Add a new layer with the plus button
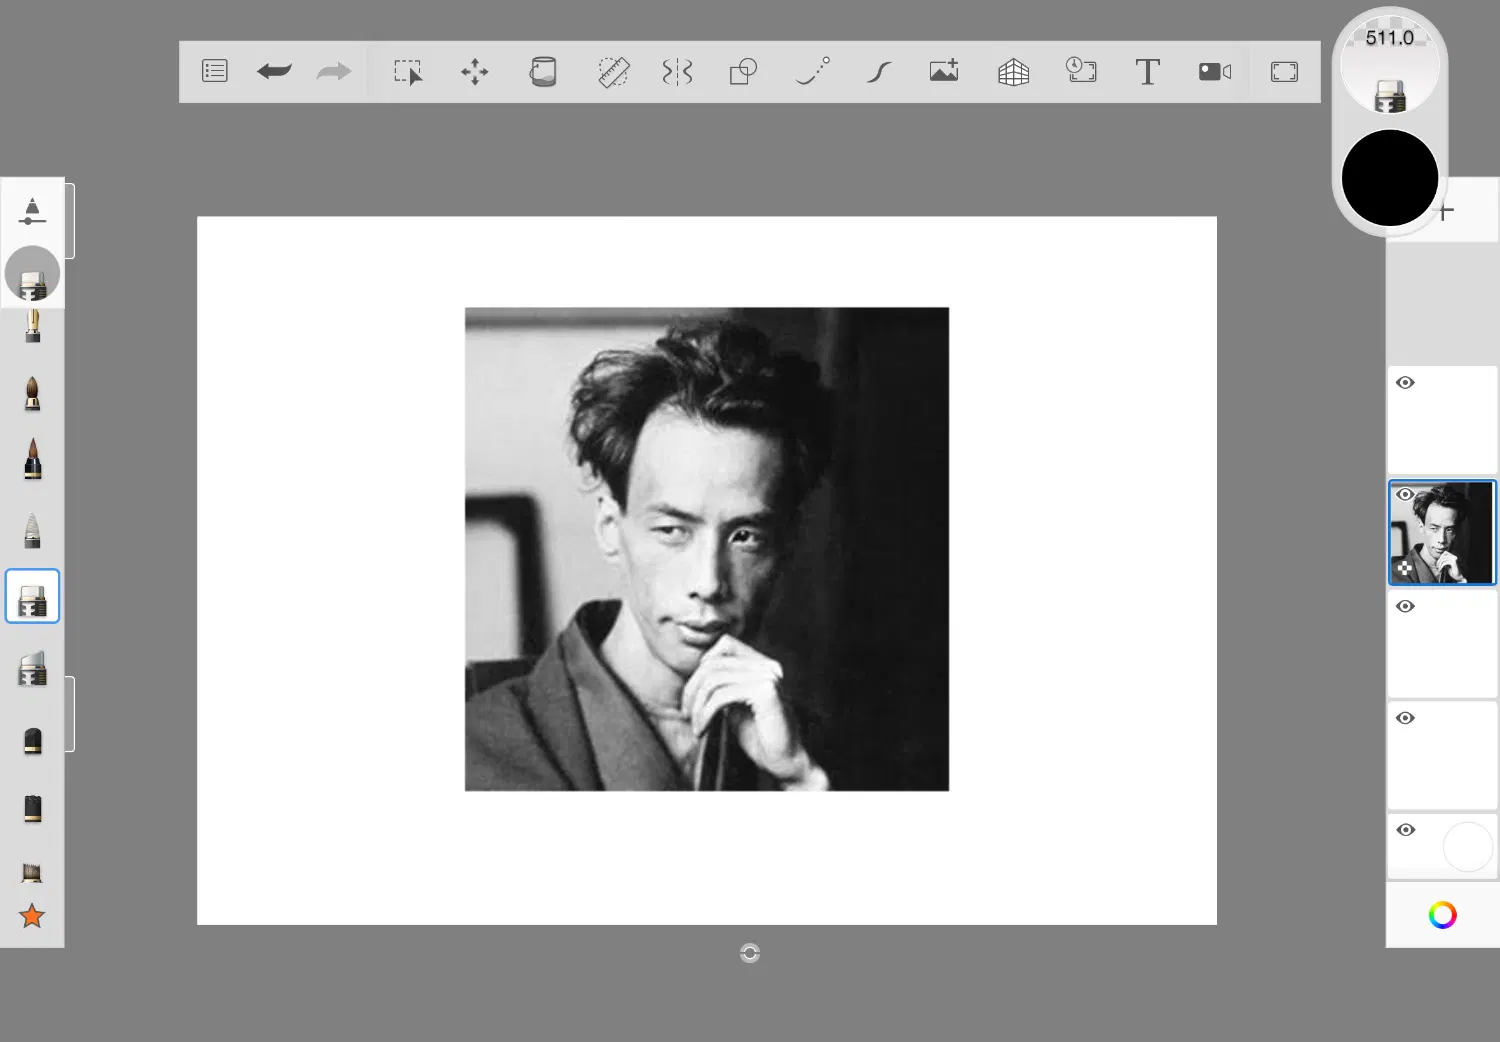 pyautogui.click(x=1446, y=211)
